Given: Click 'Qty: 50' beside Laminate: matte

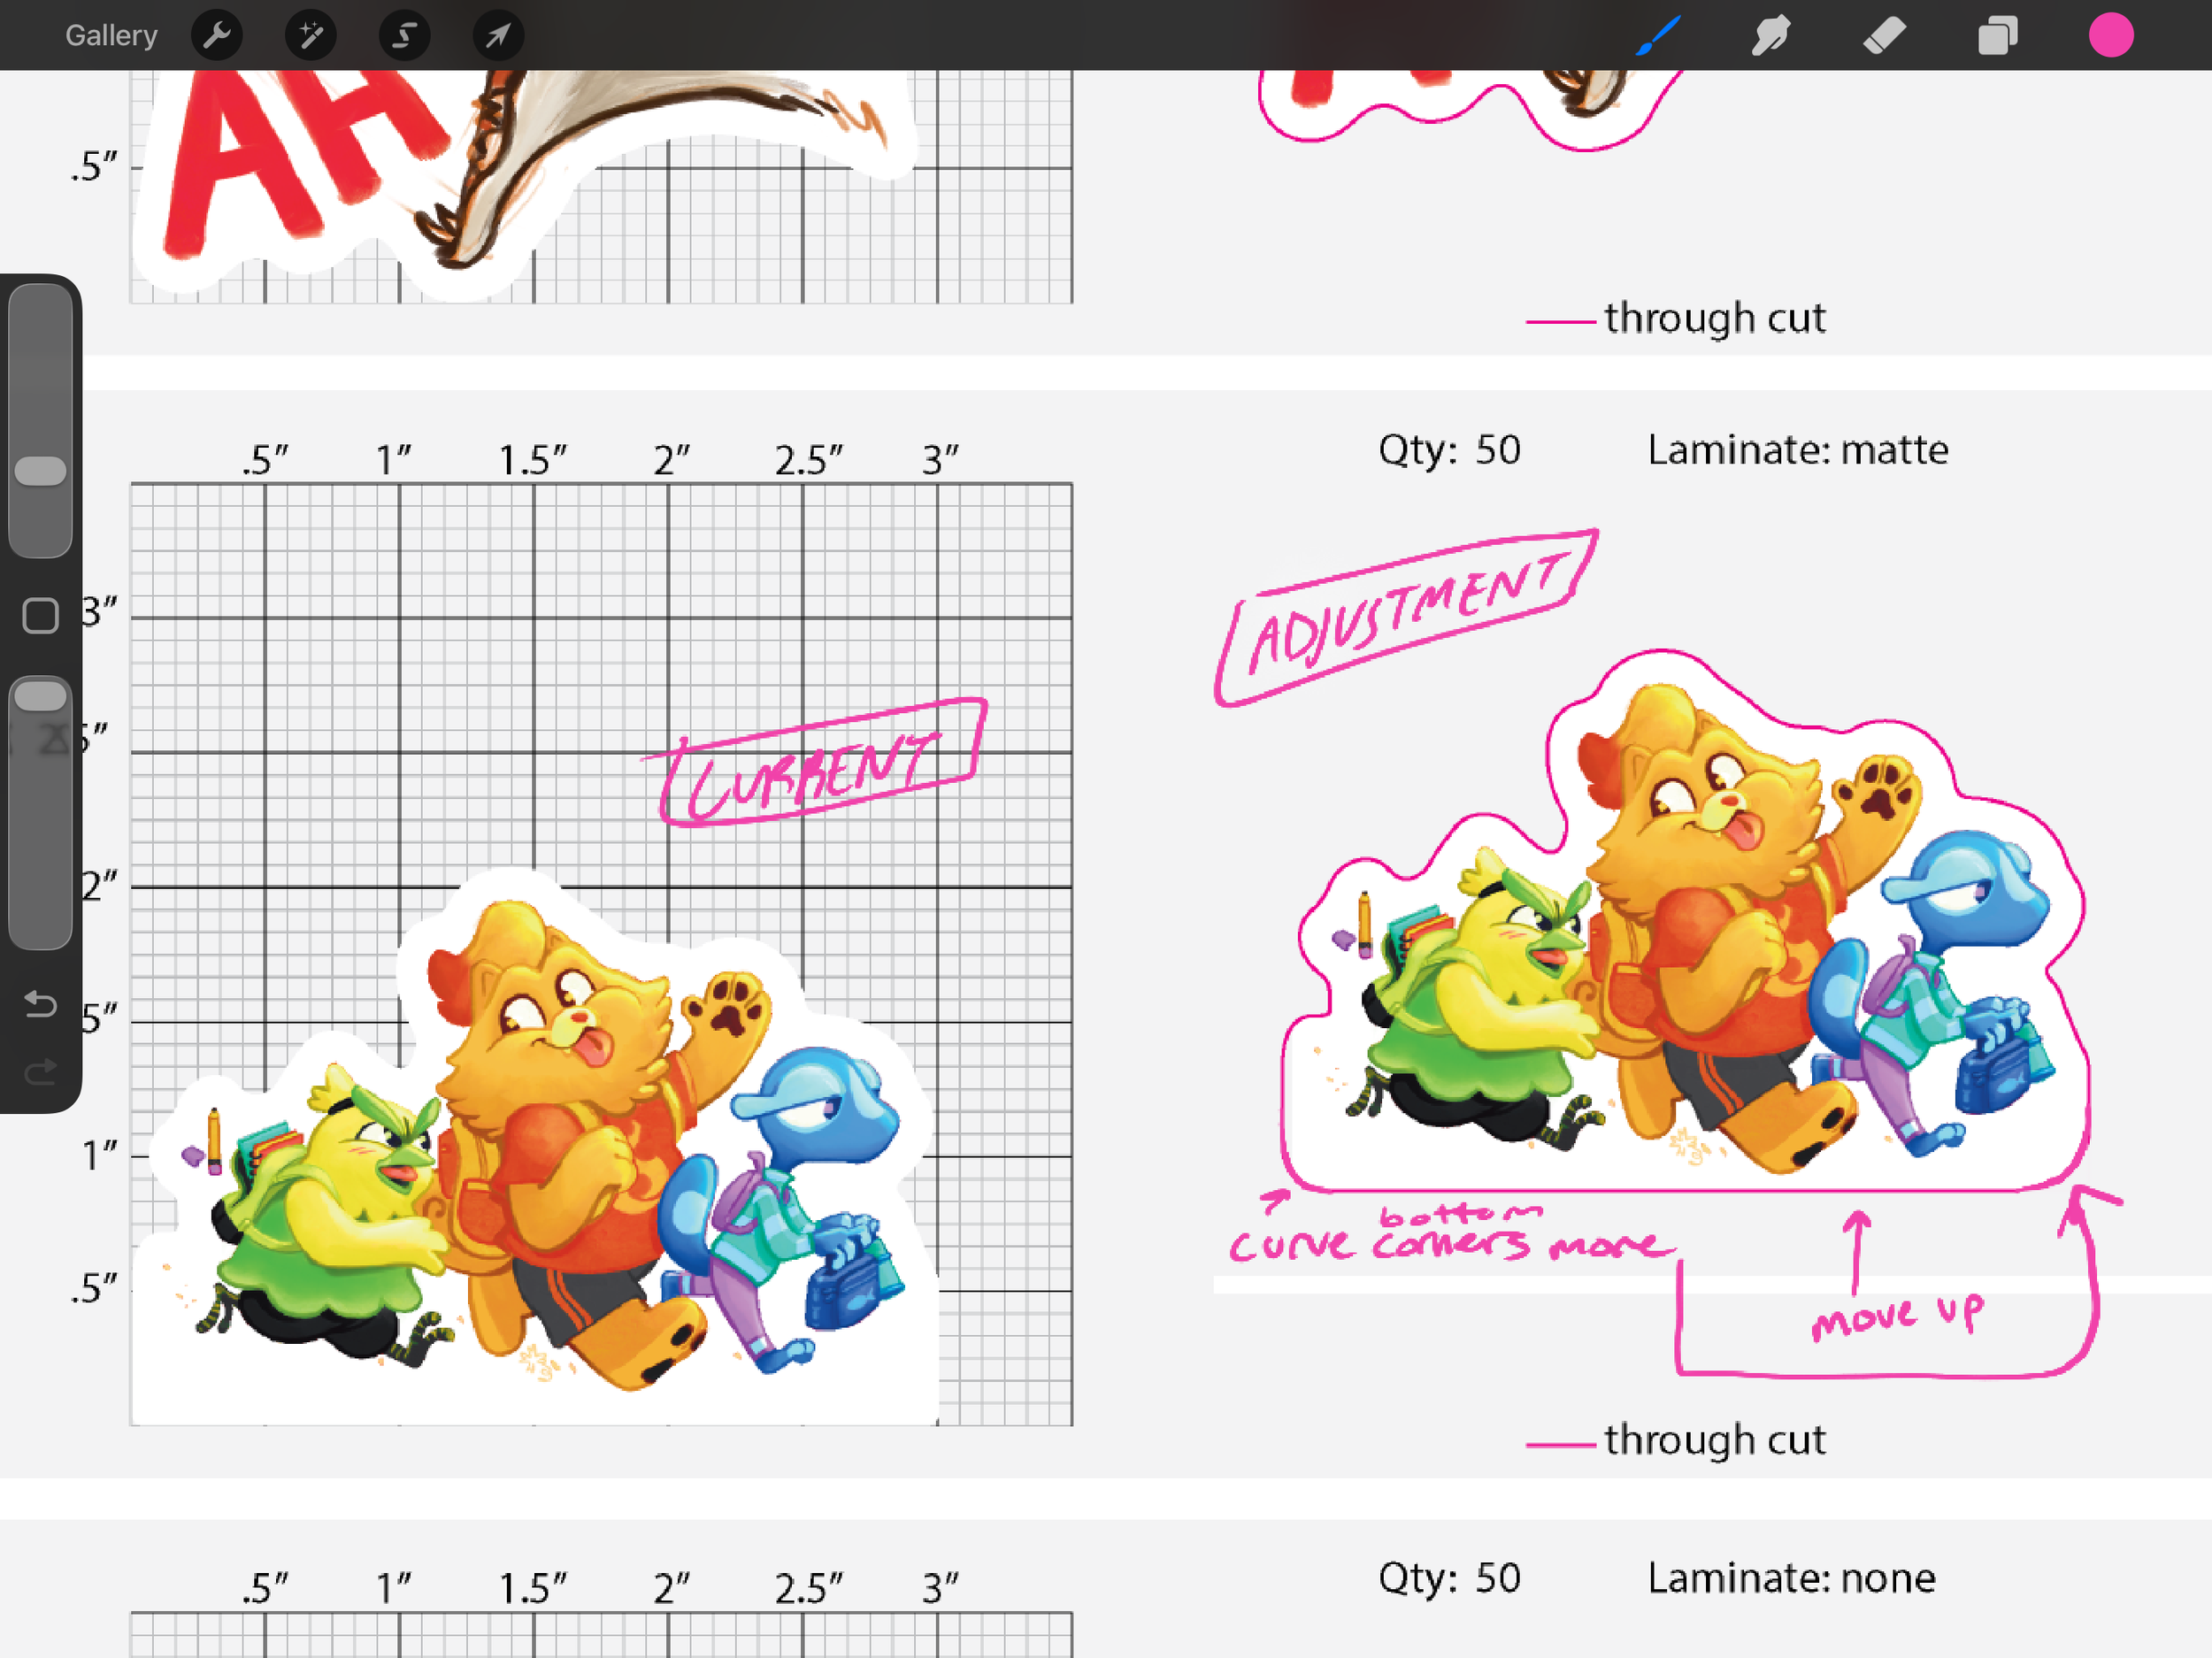Looking at the screenshot, I should [x=1449, y=450].
